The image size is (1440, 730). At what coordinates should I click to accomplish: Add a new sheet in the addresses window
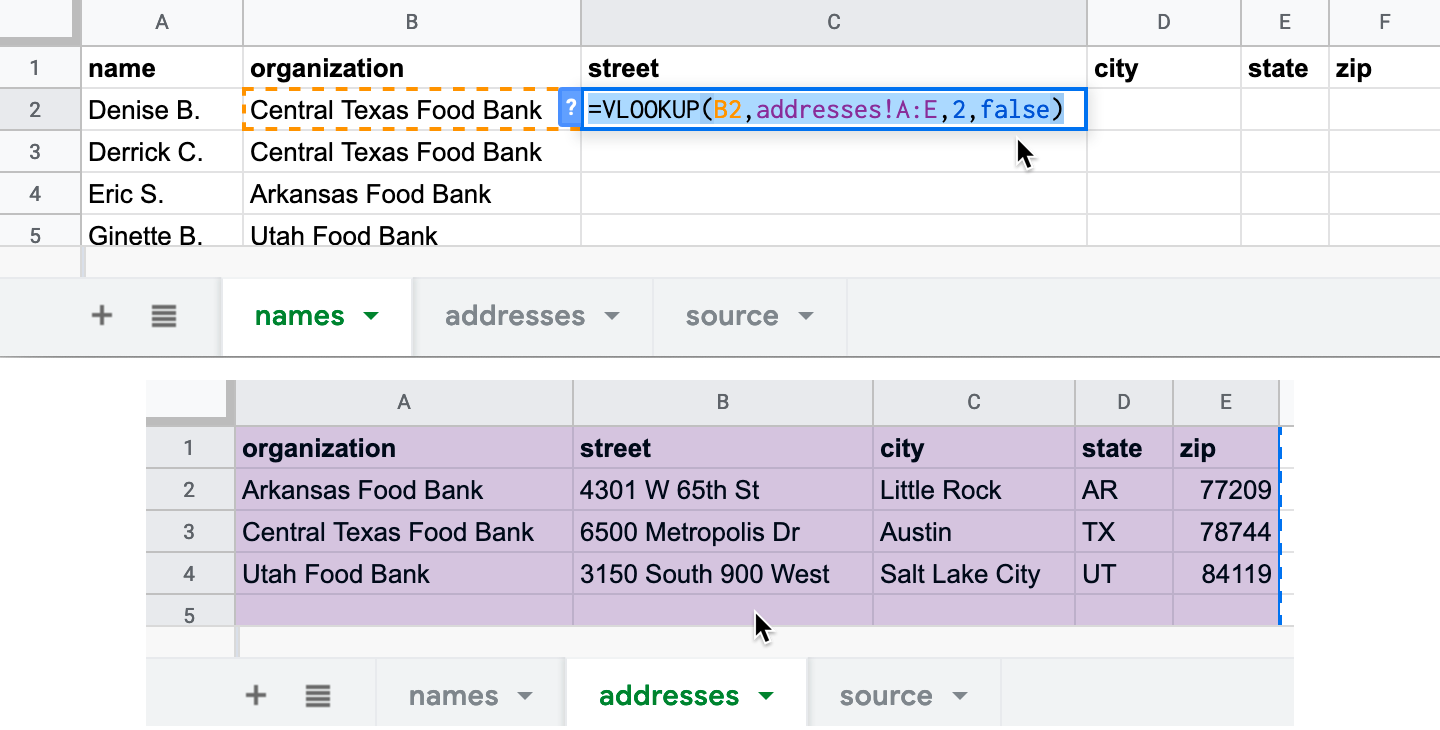(256, 695)
